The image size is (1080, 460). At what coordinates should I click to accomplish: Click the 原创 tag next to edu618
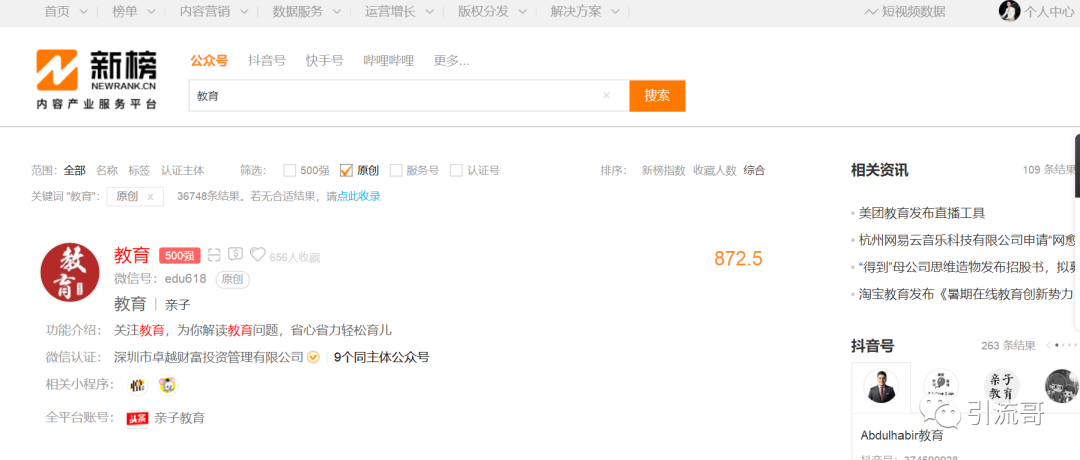[x=232, y=280]
